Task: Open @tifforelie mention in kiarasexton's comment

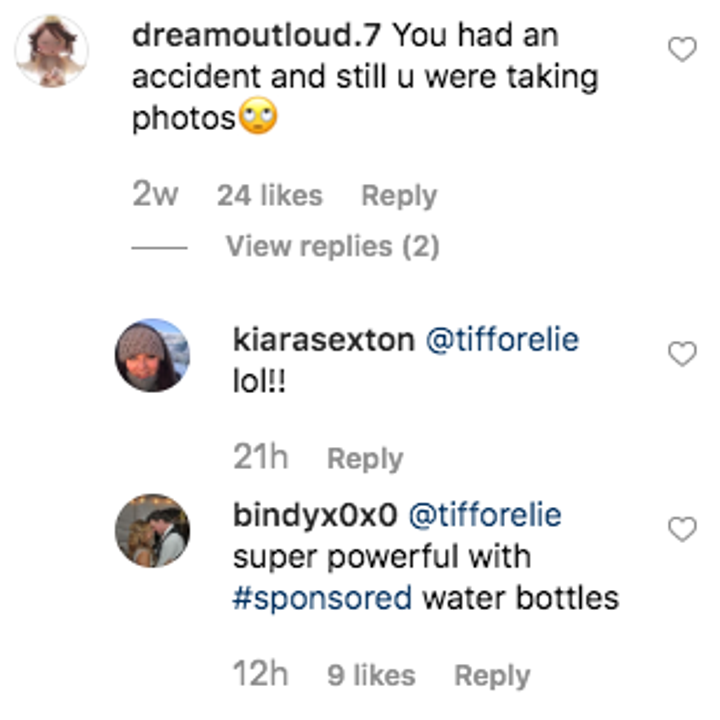Action: (503, 340)
